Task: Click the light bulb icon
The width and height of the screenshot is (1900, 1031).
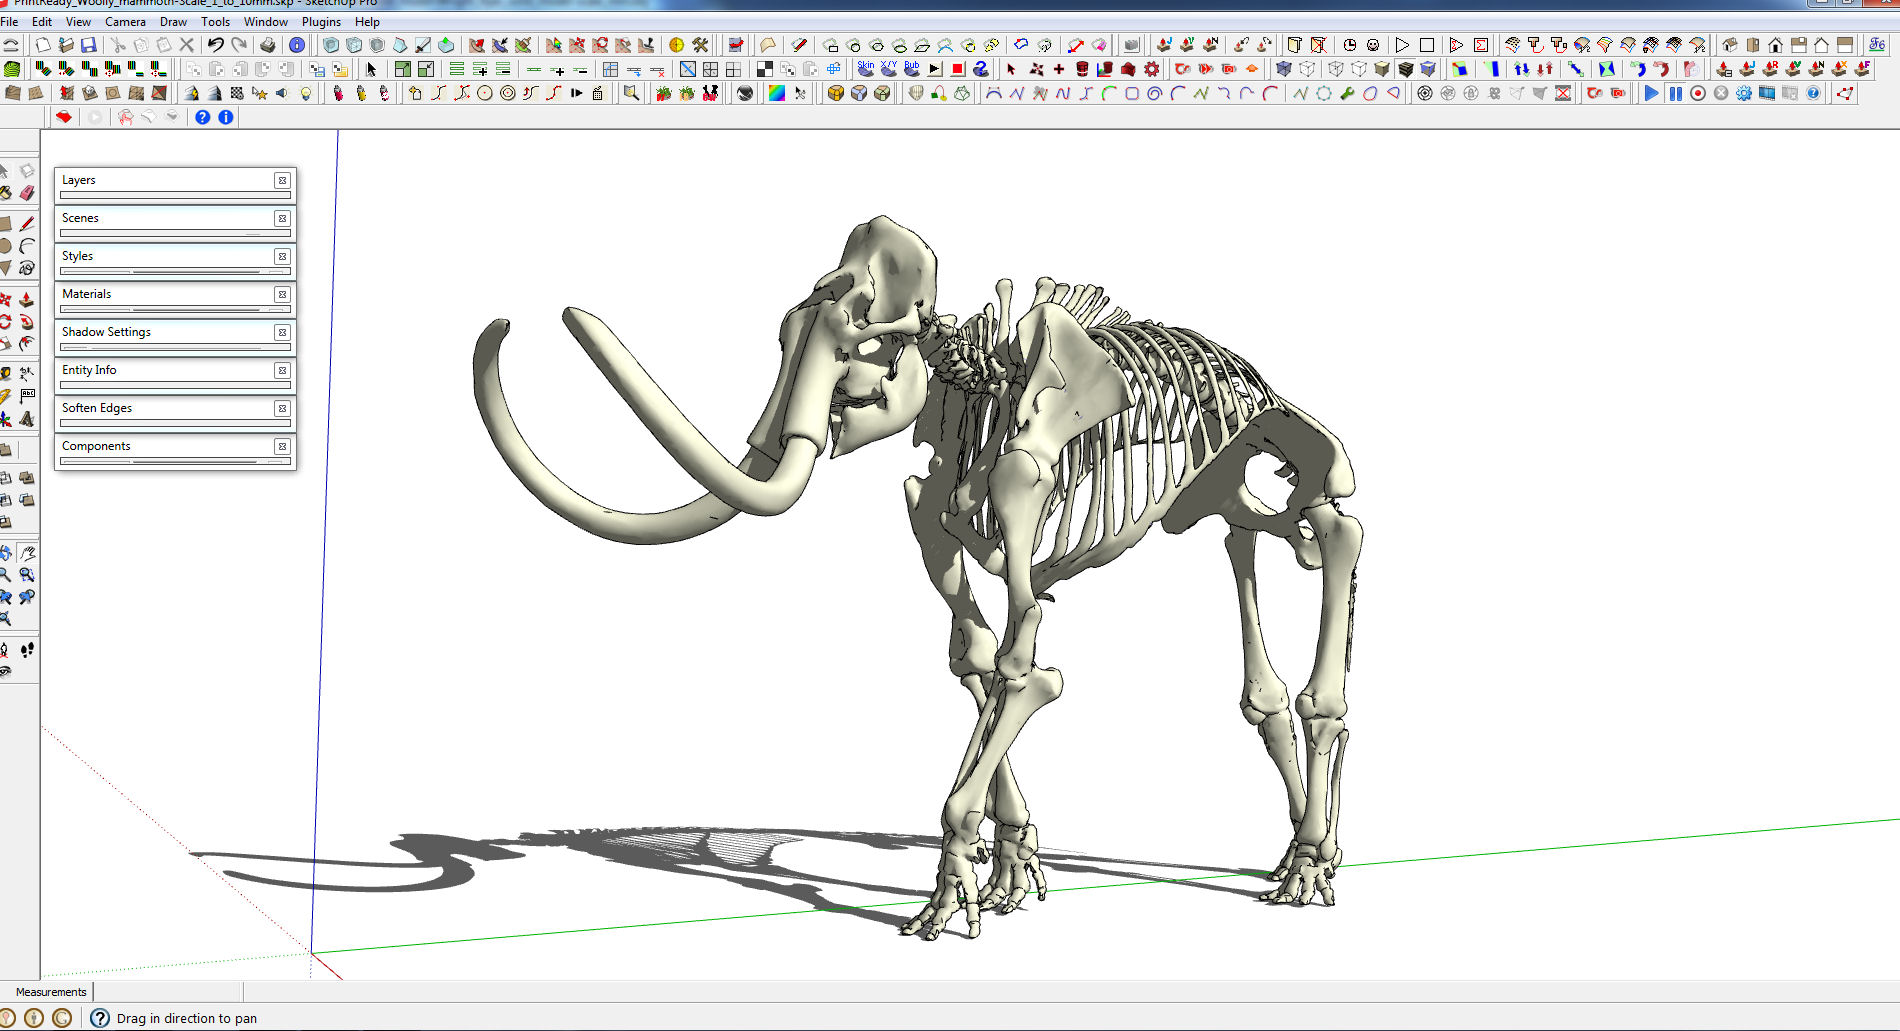Action: 306,93
